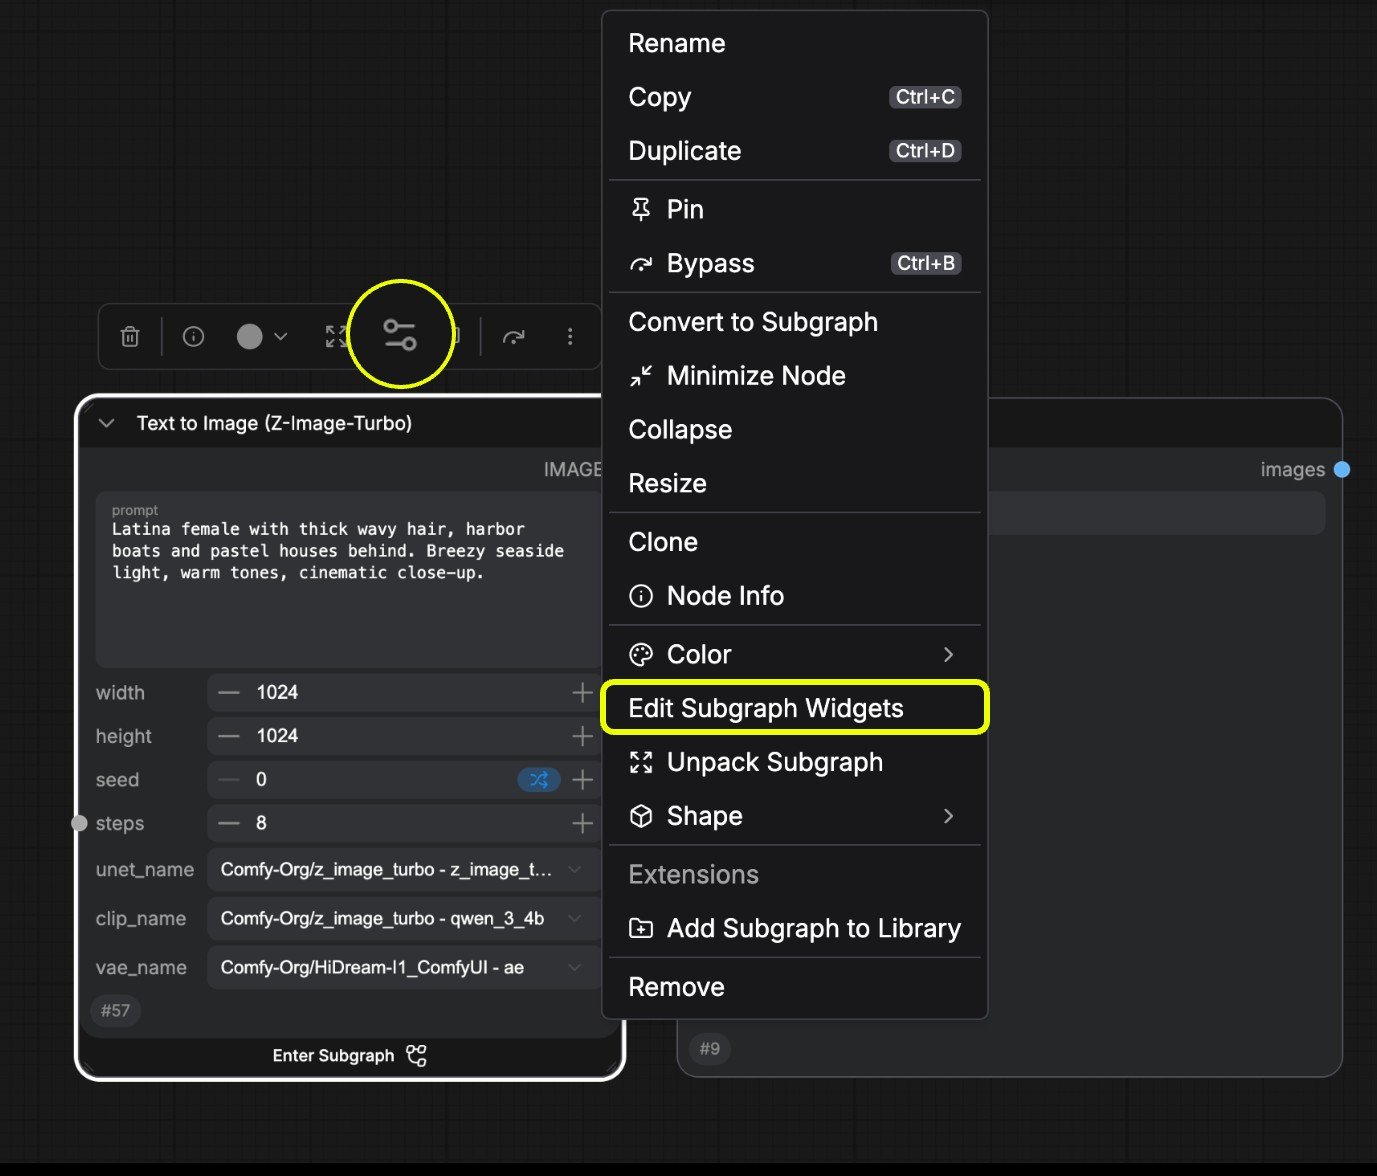Open the node color circle picker
The image size is (1377, 1176).
[x=249, y=337]
